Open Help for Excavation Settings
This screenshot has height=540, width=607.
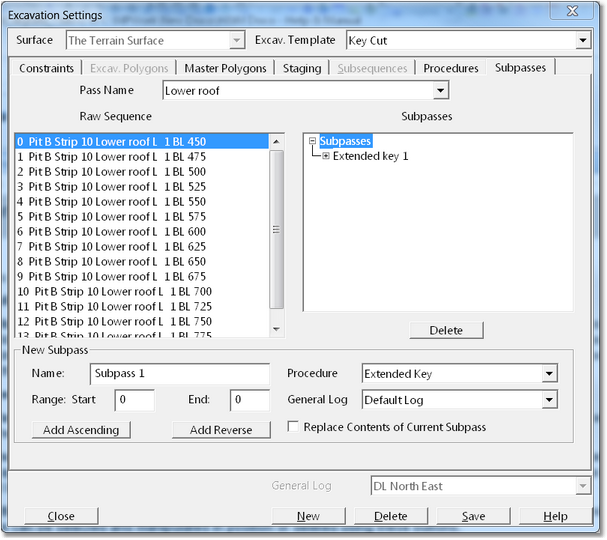pyautogui.click(x=556, y=516)
